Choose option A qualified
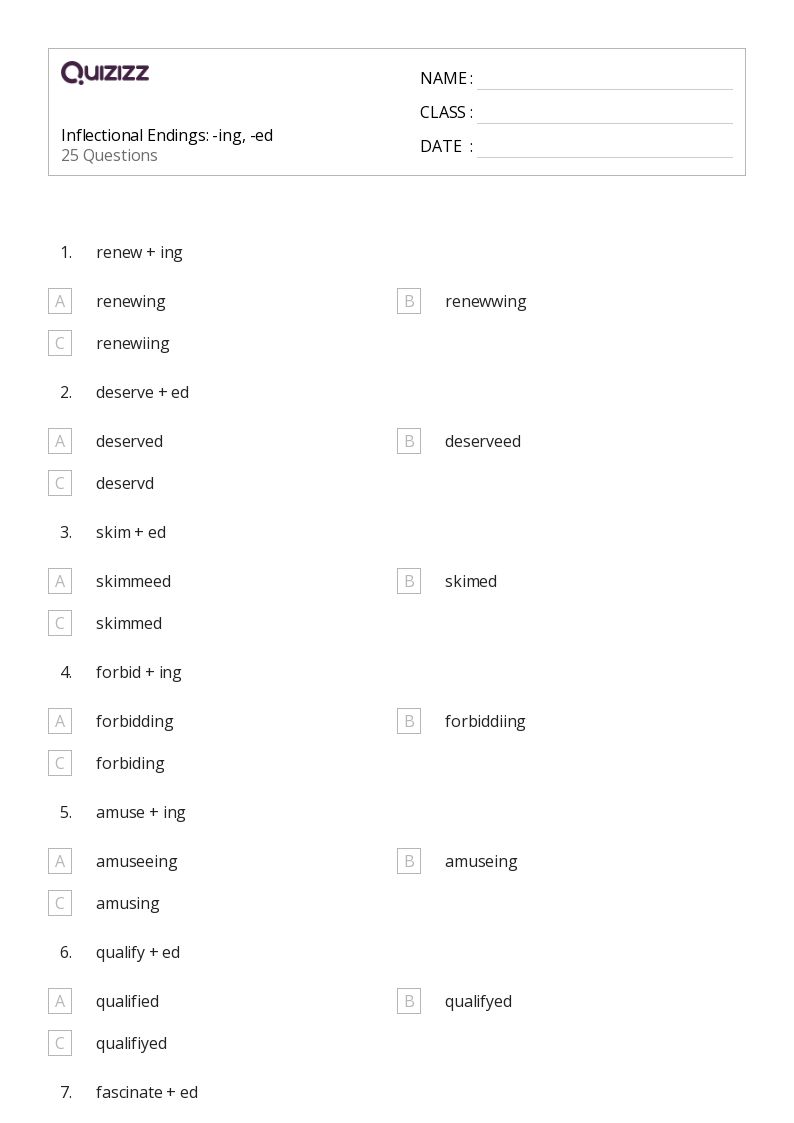The height and width of the screenshot is (1123, 794). point(60,1001)
